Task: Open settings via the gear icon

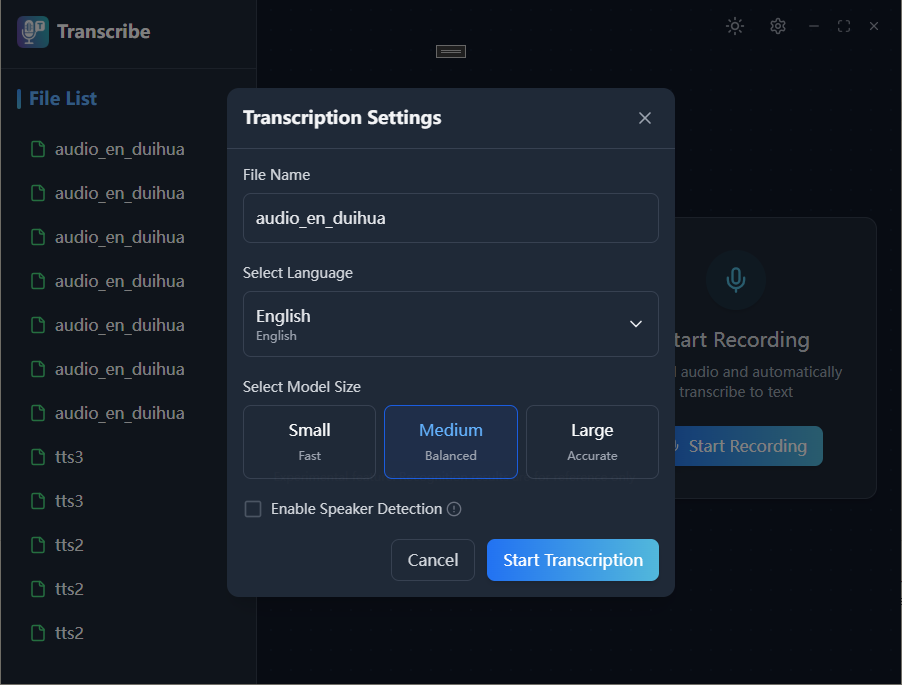Action: pyautogui.click(x=778, y=26)
